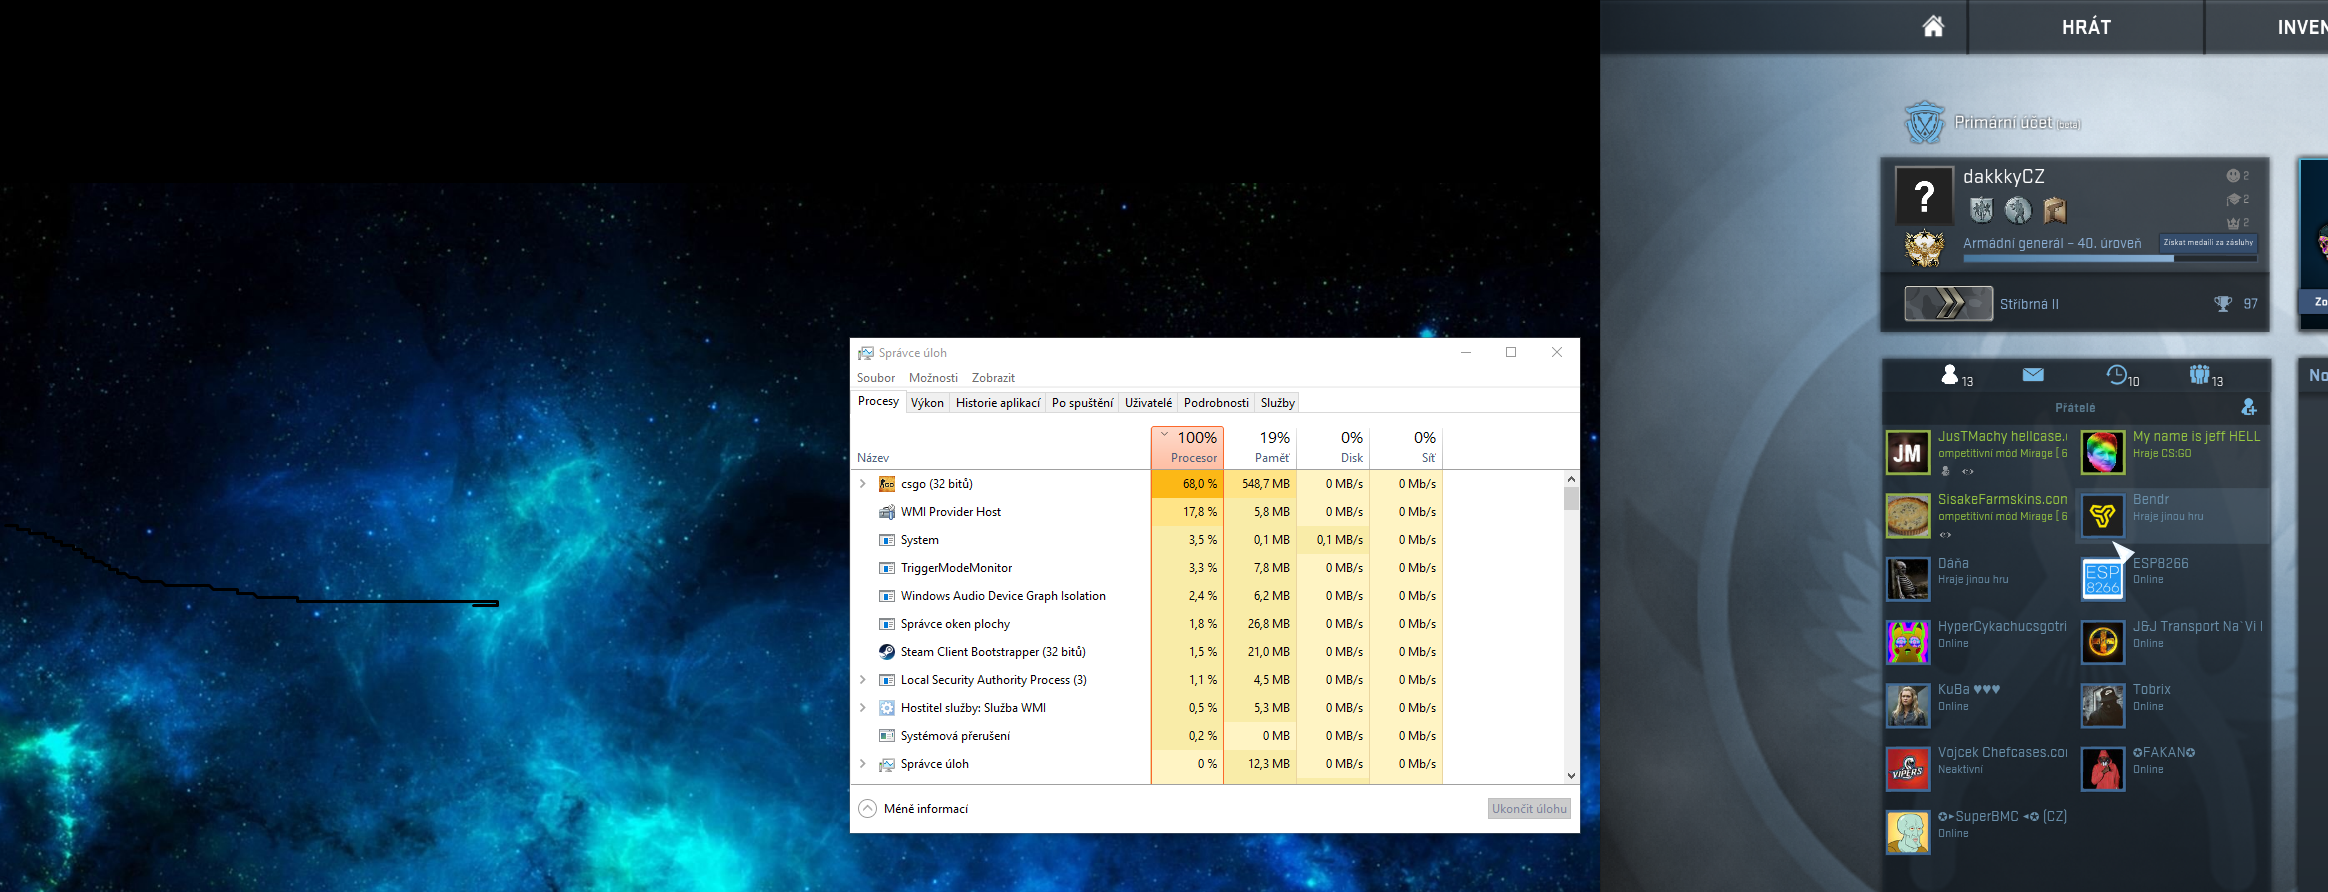
Task: Collapse Task Manager with Méně informací arrow
Action: [x=867, y=809]
